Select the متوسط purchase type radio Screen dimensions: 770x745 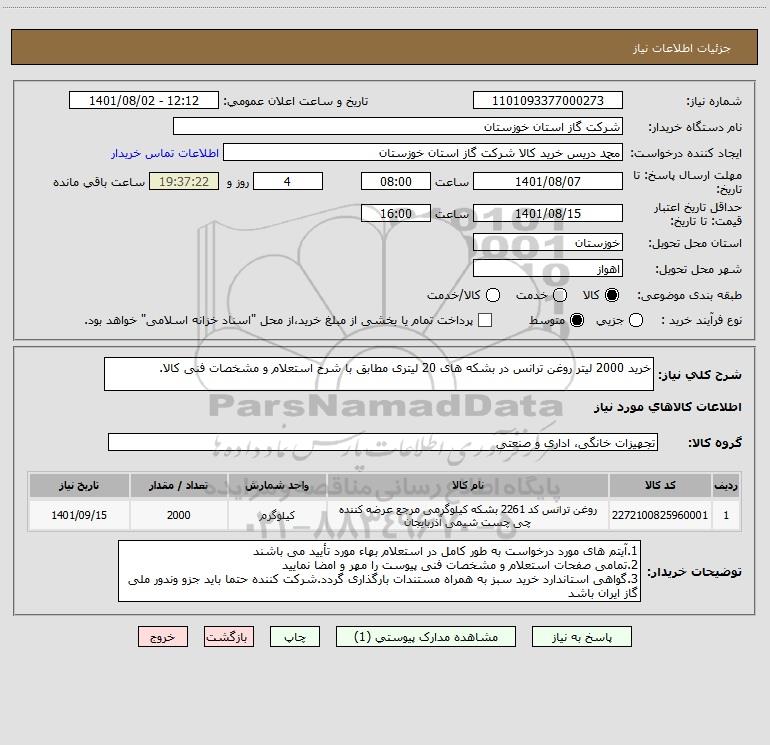577,320
